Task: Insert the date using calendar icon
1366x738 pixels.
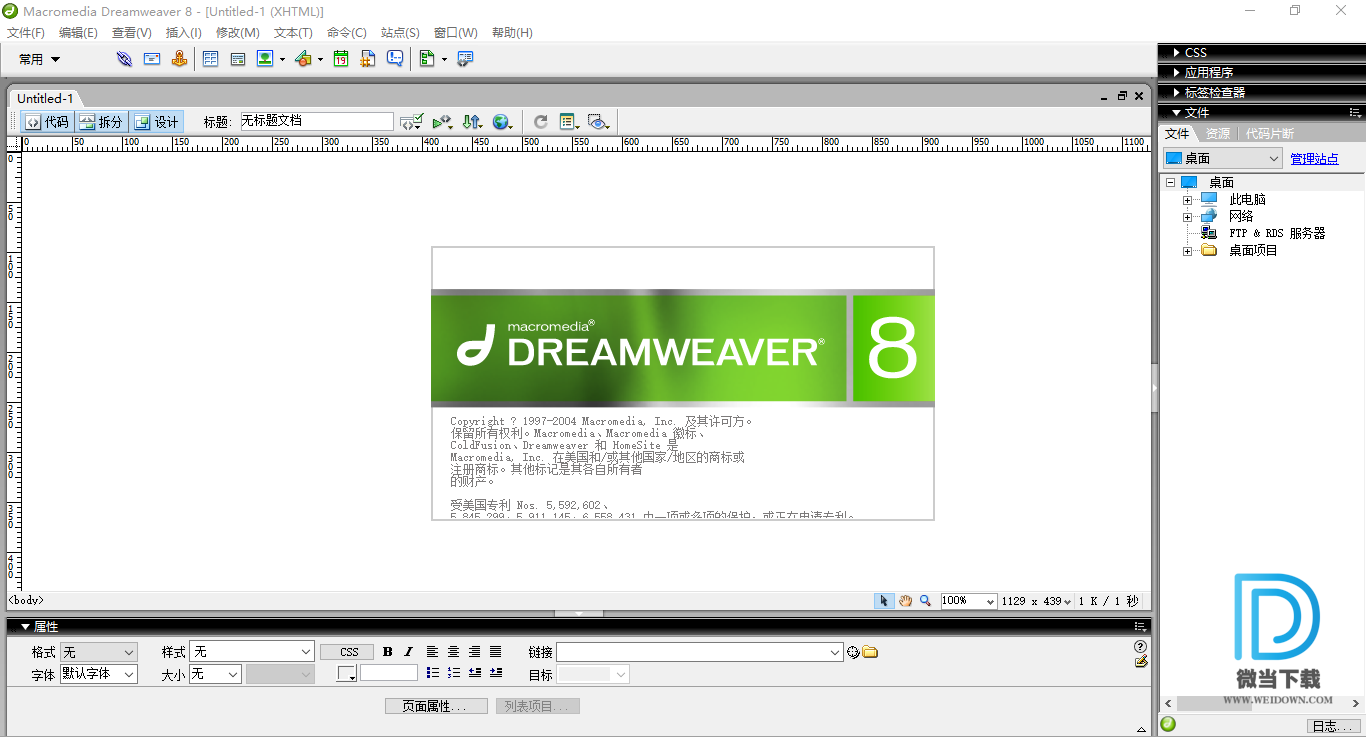Action: coord(341,59)
